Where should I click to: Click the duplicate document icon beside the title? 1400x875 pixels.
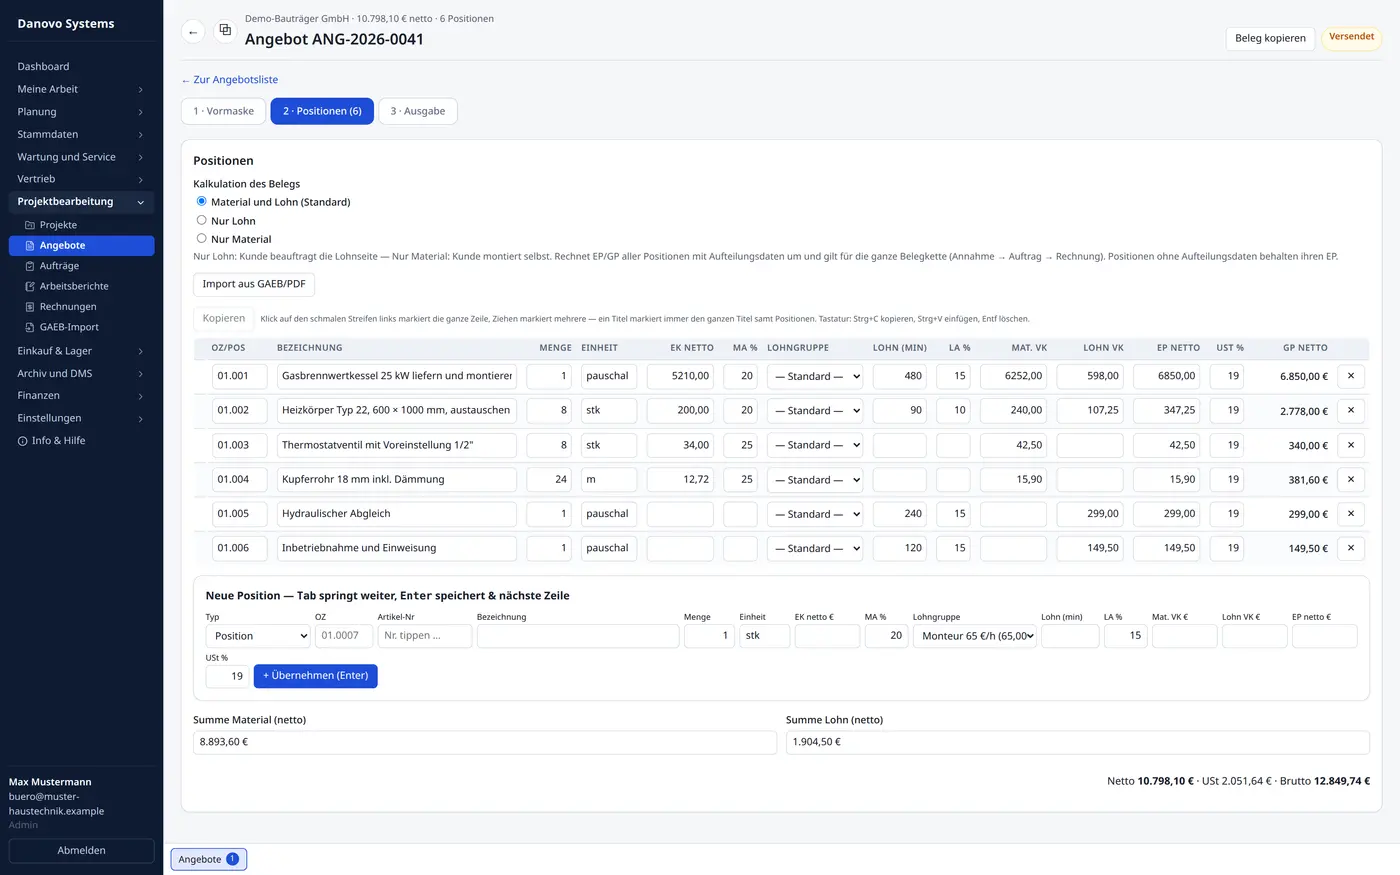coord(225,31)
